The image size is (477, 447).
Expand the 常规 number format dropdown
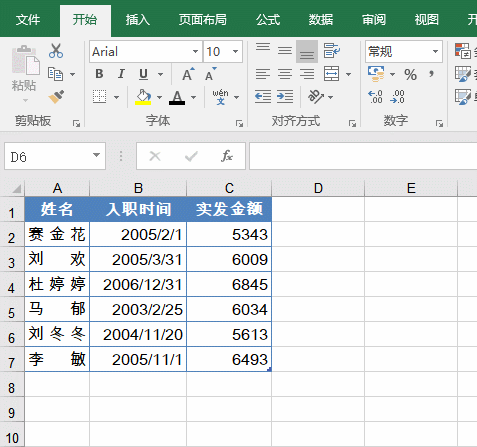(x=435, y=52)
